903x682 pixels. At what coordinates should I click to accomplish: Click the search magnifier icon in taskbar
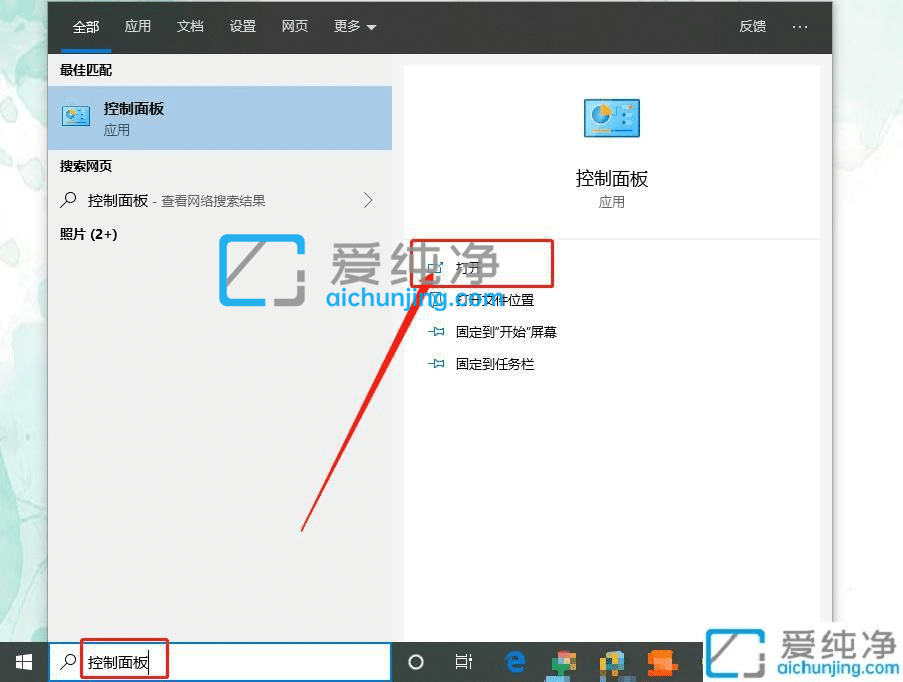(x=68, y=662)
